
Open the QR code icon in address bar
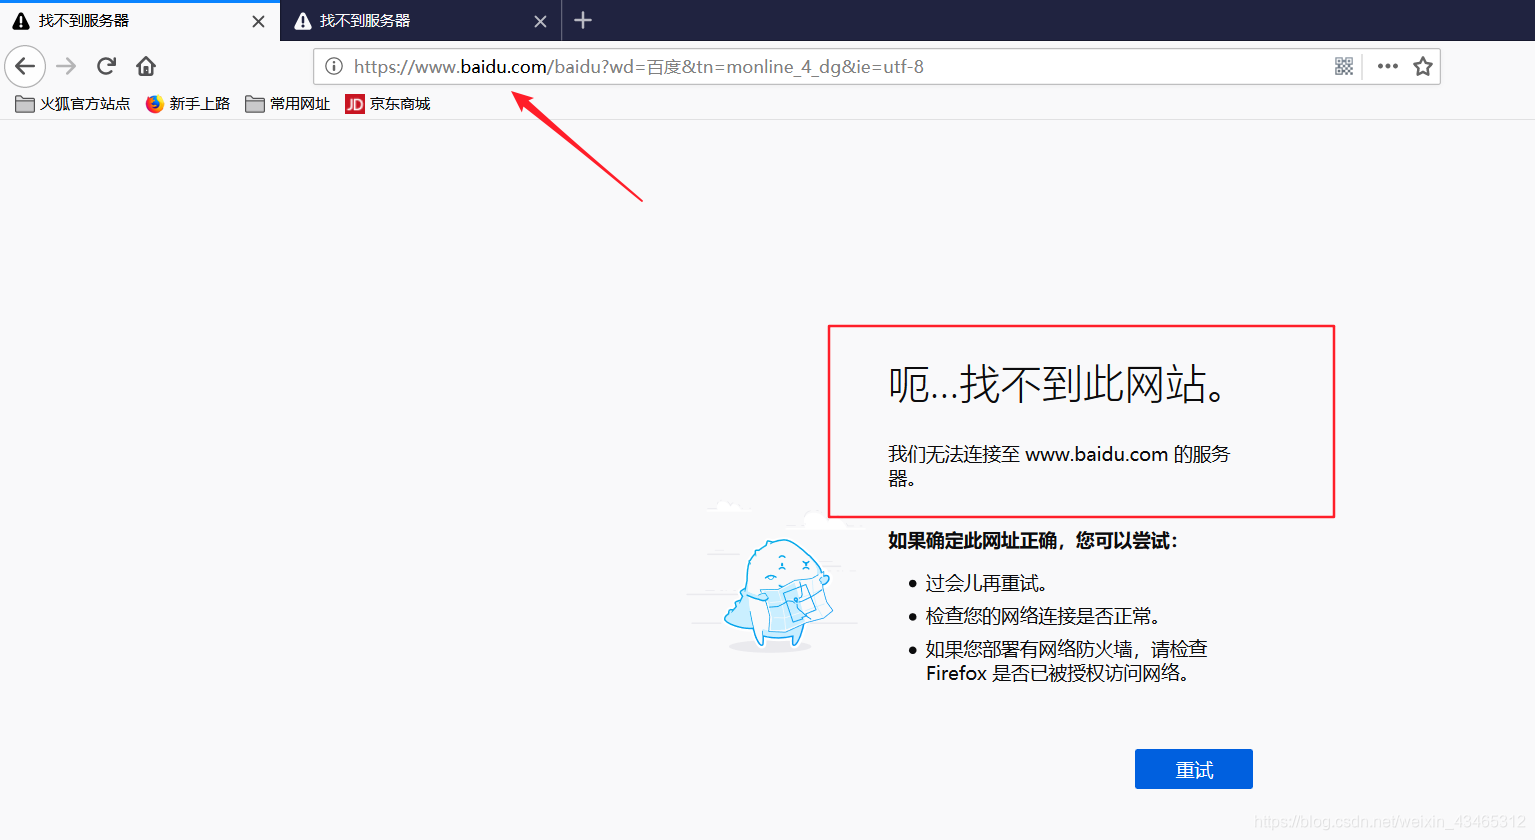tap(1344, 67)
